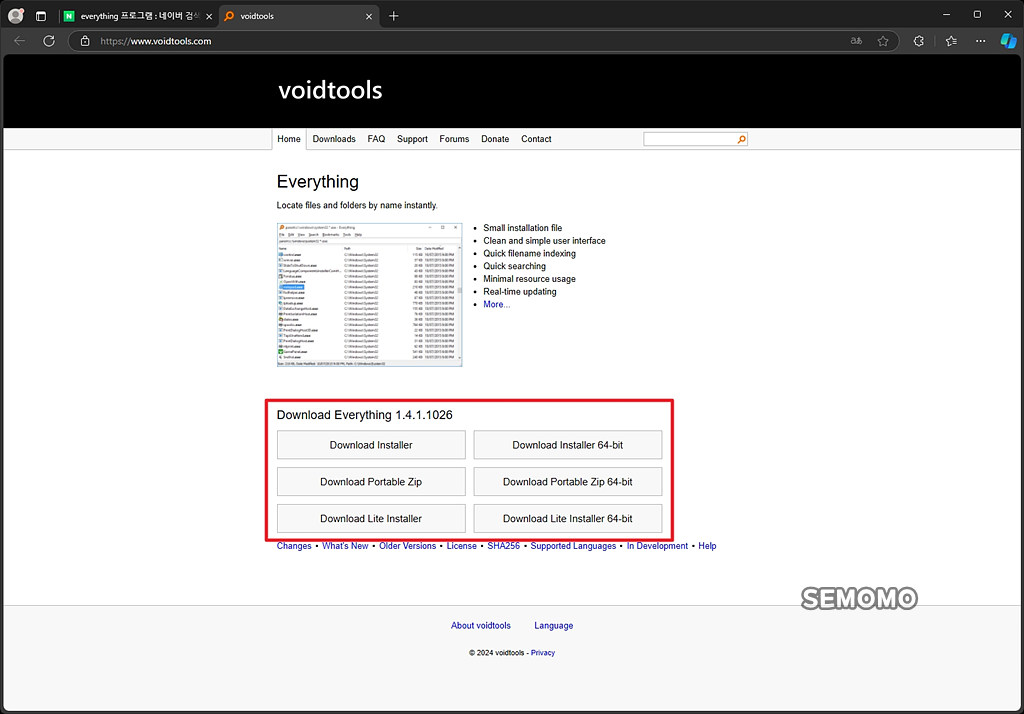Open the Settings and more menu
Screen dimensions: 1024x714
pyautogui.click(x=981, y=41)
